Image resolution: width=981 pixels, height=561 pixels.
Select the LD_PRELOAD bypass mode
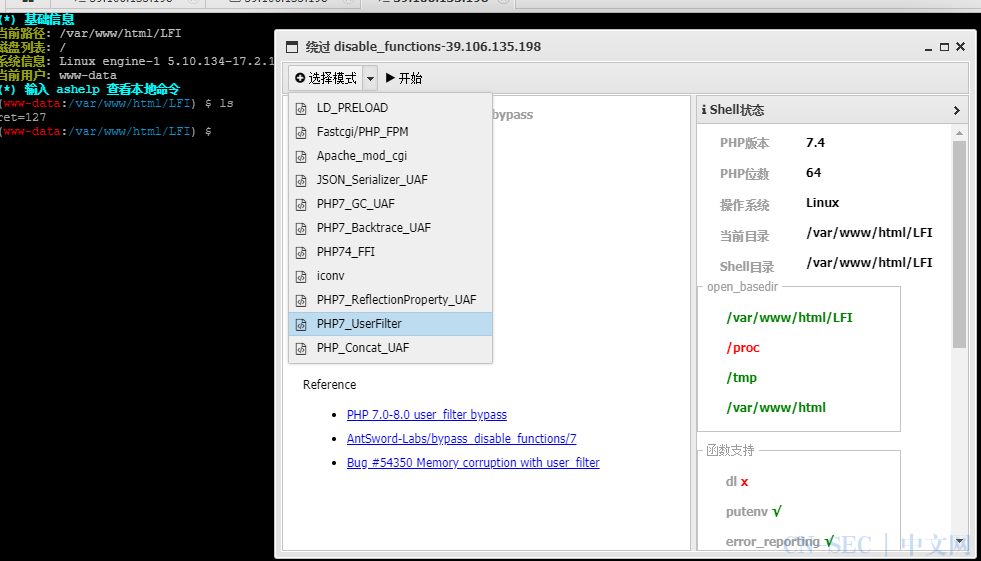(390, 108)
